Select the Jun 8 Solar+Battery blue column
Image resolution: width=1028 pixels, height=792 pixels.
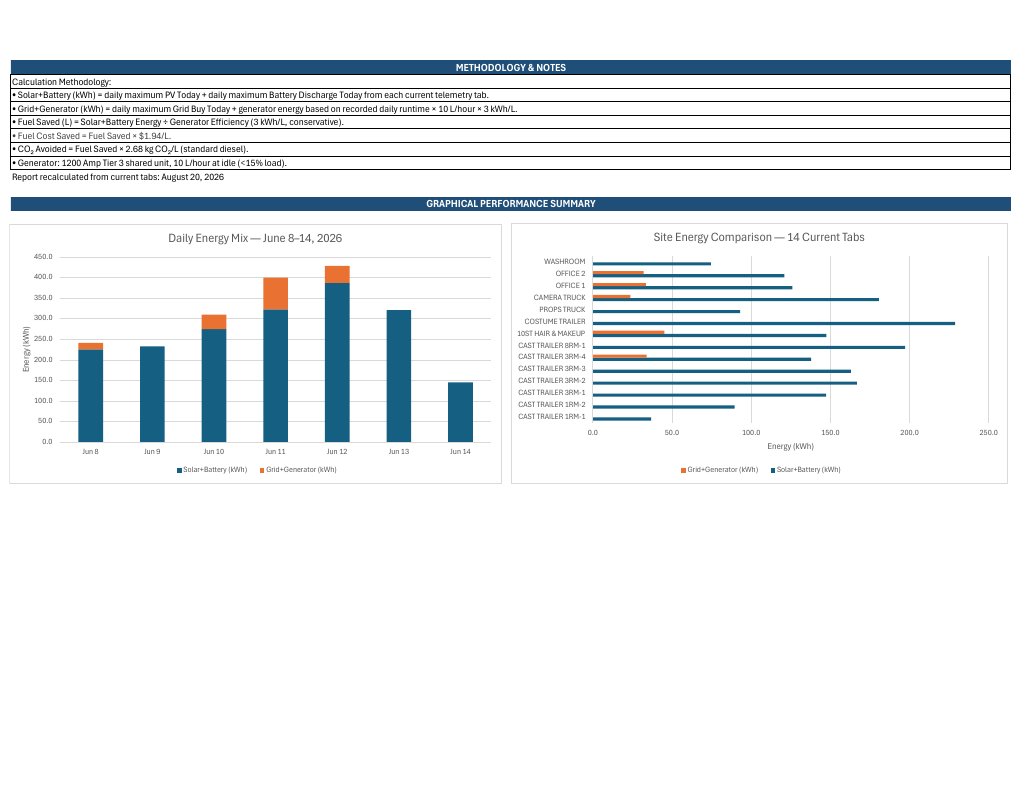tap(90, 396)
